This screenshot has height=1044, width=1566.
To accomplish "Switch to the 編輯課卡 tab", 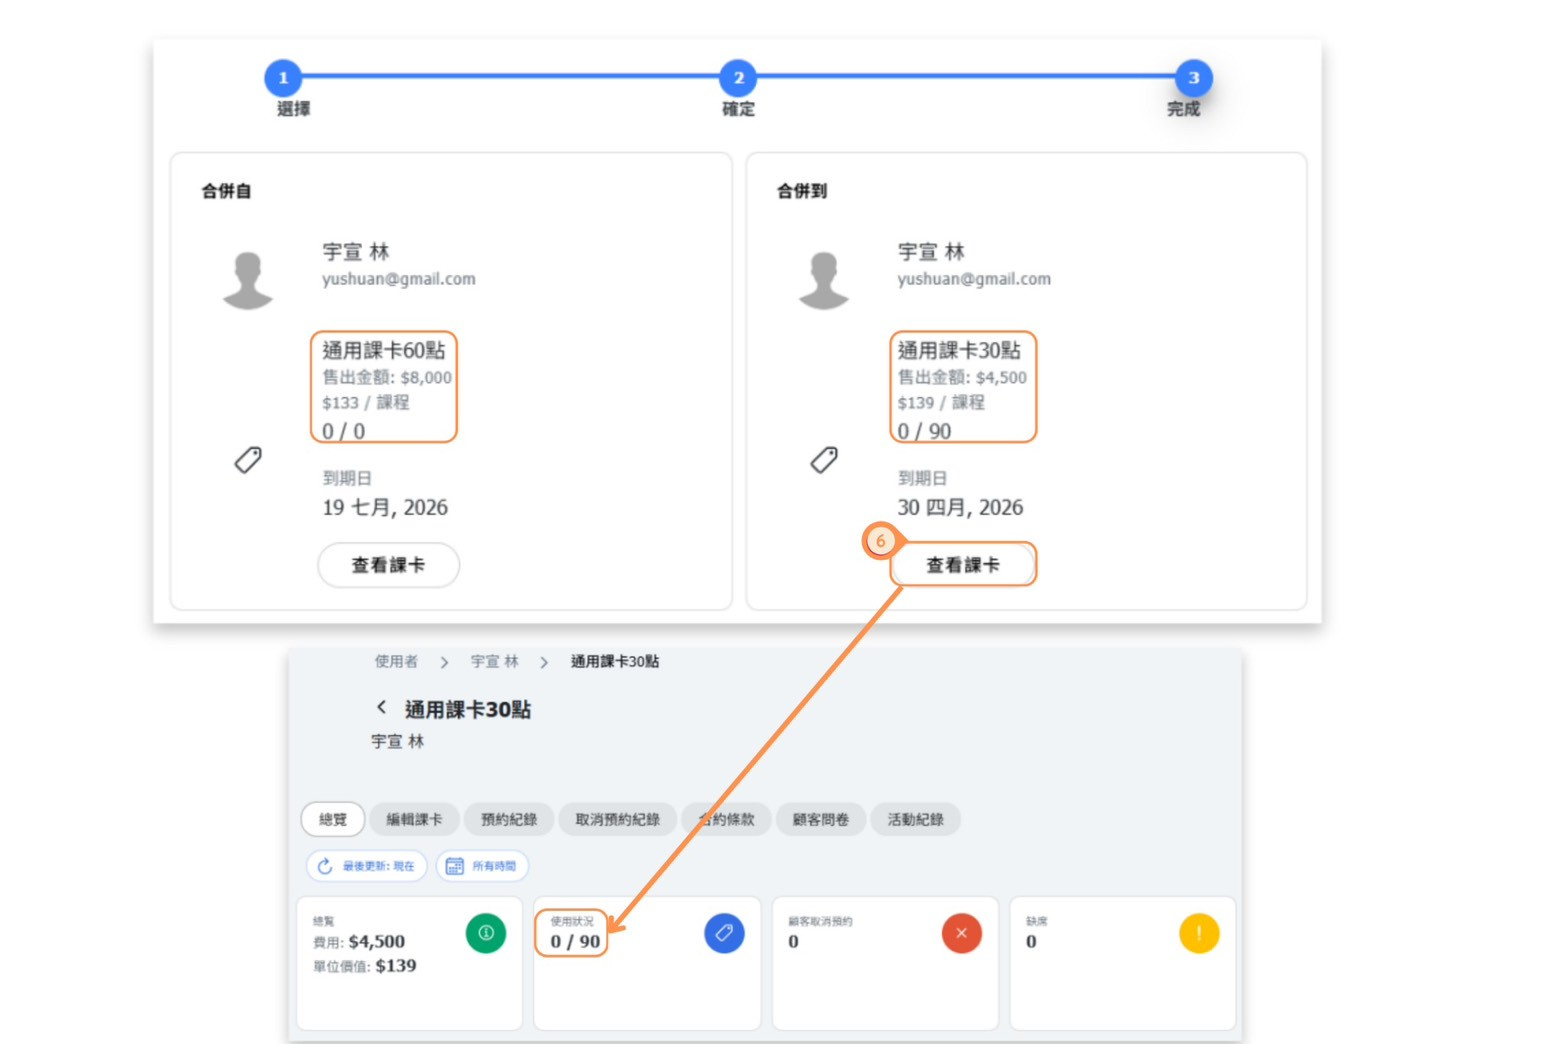I will [x=414, y=819].
